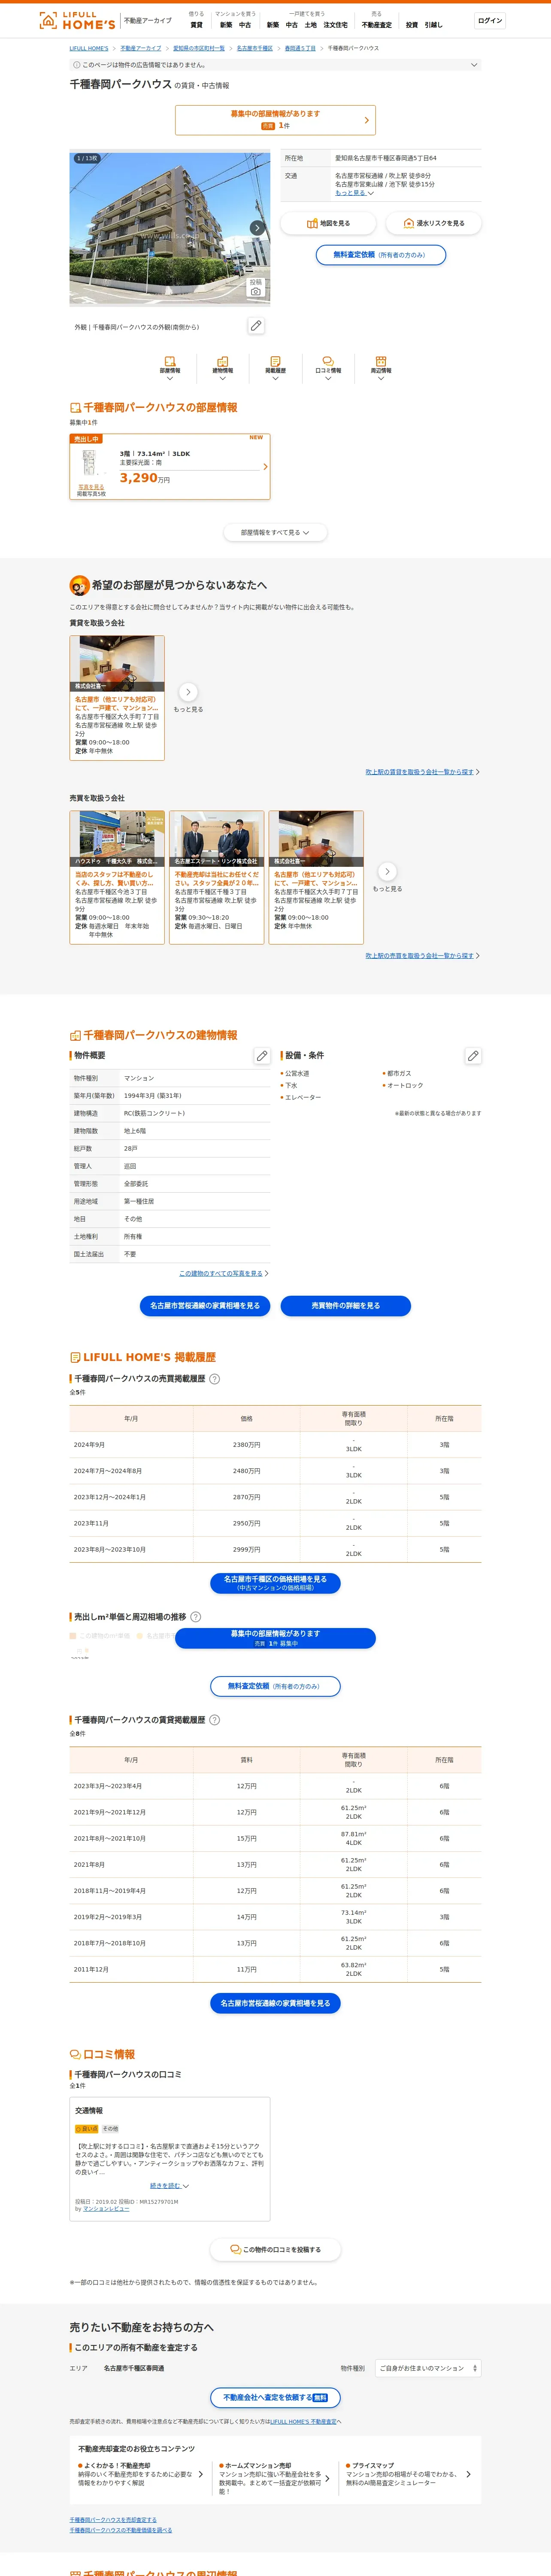The height and width of the screenshot is (2576, 551).
Task: Open the 名古屋エステート・リンク company card
Action: [x=217, y=877]
